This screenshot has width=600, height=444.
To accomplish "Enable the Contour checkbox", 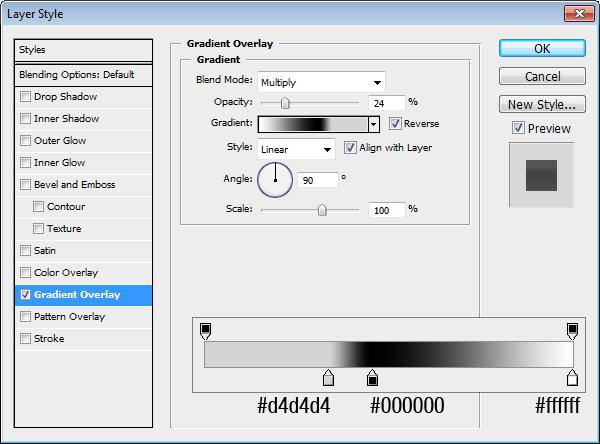I will pyautogui.click(x=38, y=207).
